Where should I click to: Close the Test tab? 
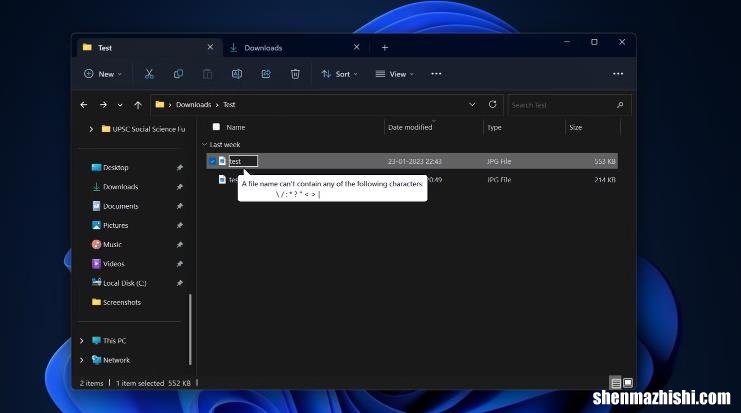pos(210,47)
